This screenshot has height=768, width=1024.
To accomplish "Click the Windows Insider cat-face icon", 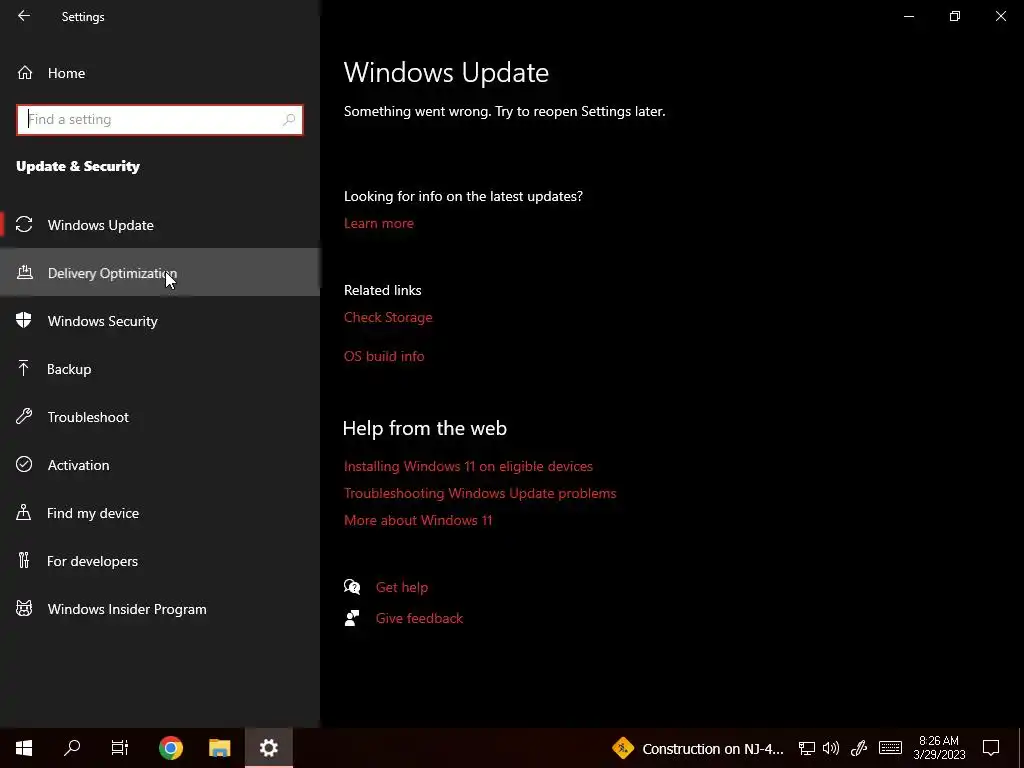I will 24,609.
